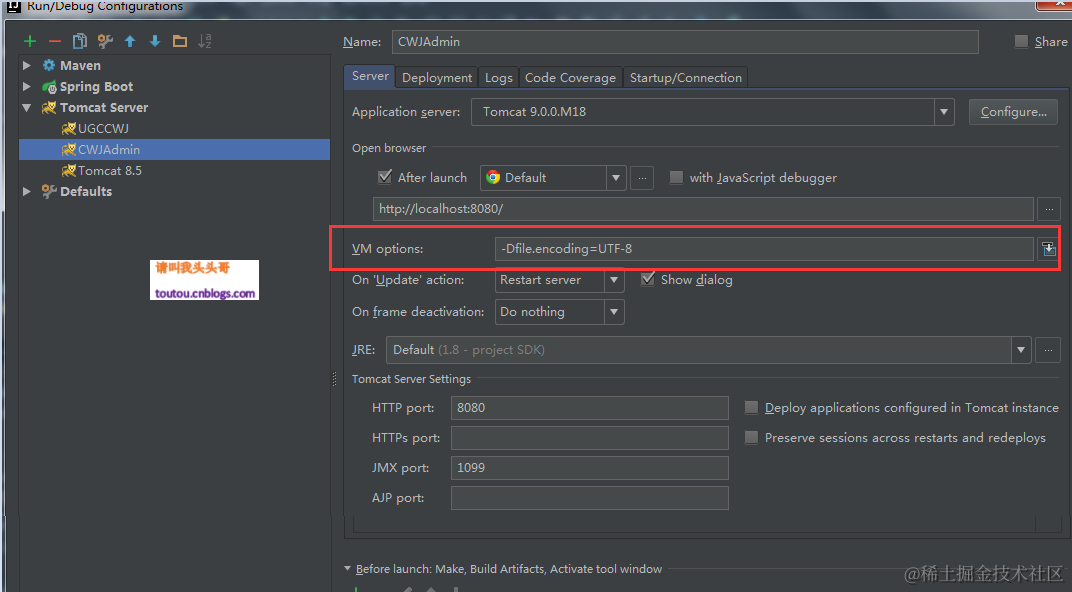
Task: Open the JRE browse ellipsis button
Action: pyautogui.click(x=1048, y=350)
